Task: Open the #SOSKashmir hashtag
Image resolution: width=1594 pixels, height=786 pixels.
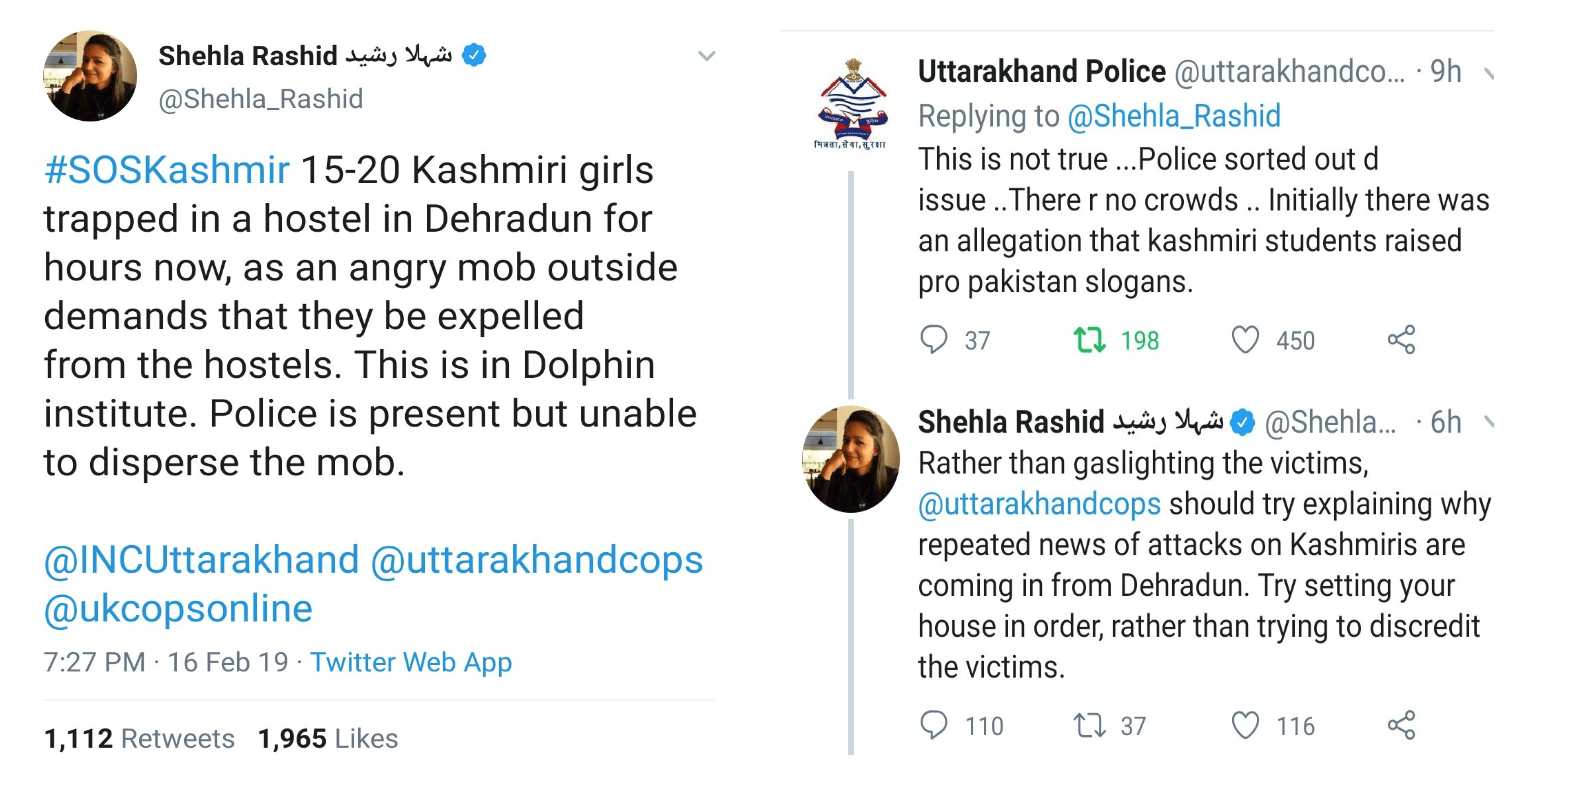Action: [167, 170]
